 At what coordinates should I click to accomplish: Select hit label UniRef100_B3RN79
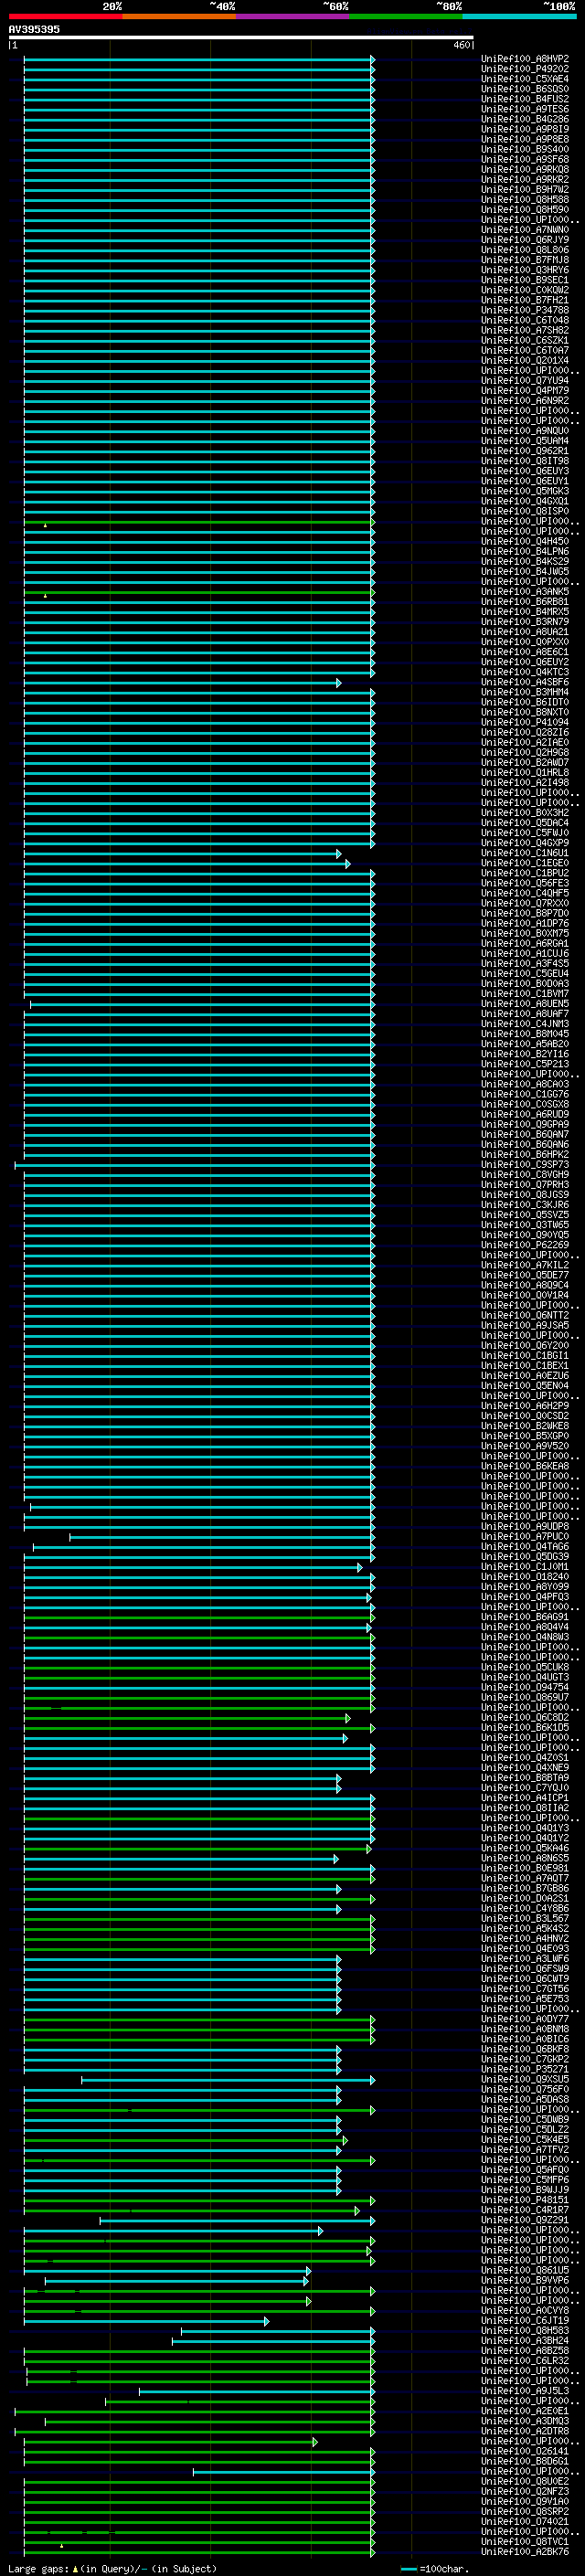525,622
